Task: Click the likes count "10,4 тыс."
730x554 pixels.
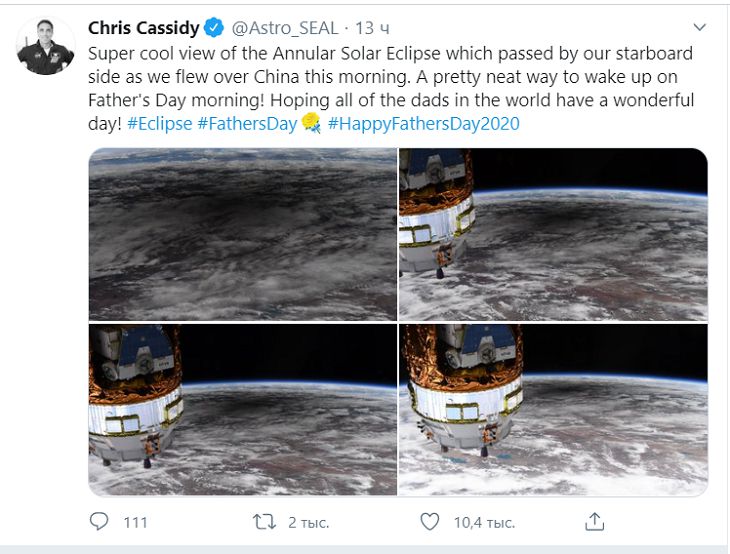Action: coord(484,522)
